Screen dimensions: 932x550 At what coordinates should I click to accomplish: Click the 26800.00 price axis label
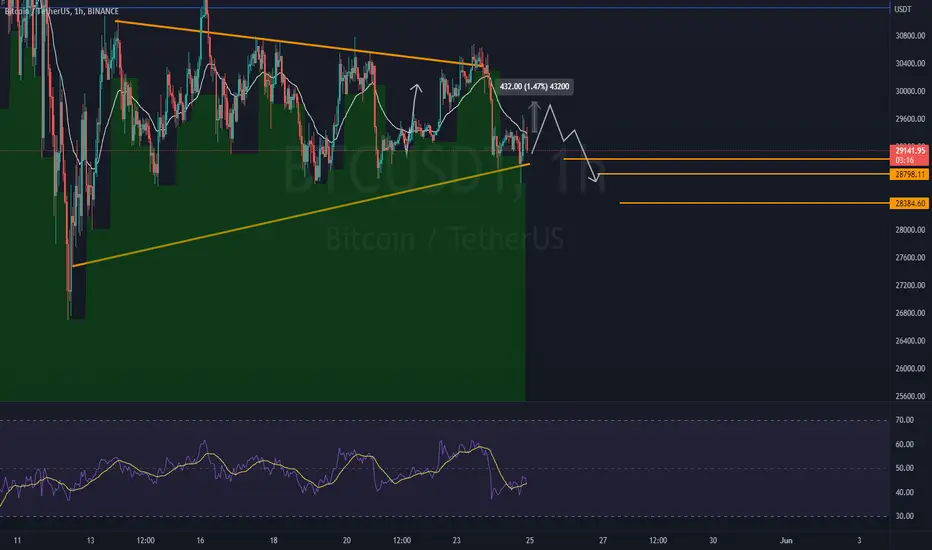[x=910, y=313]
